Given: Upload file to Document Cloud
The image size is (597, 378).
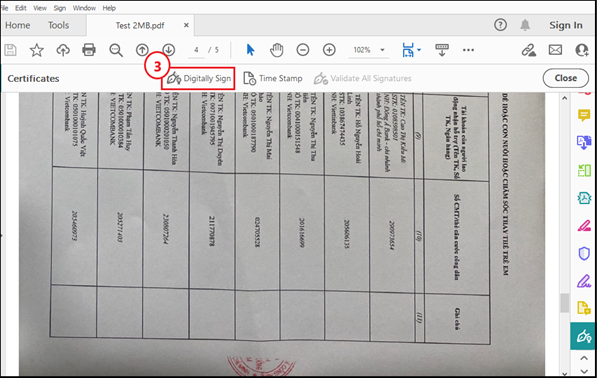Looking at the screenshot, I should (x=63, y=50).
